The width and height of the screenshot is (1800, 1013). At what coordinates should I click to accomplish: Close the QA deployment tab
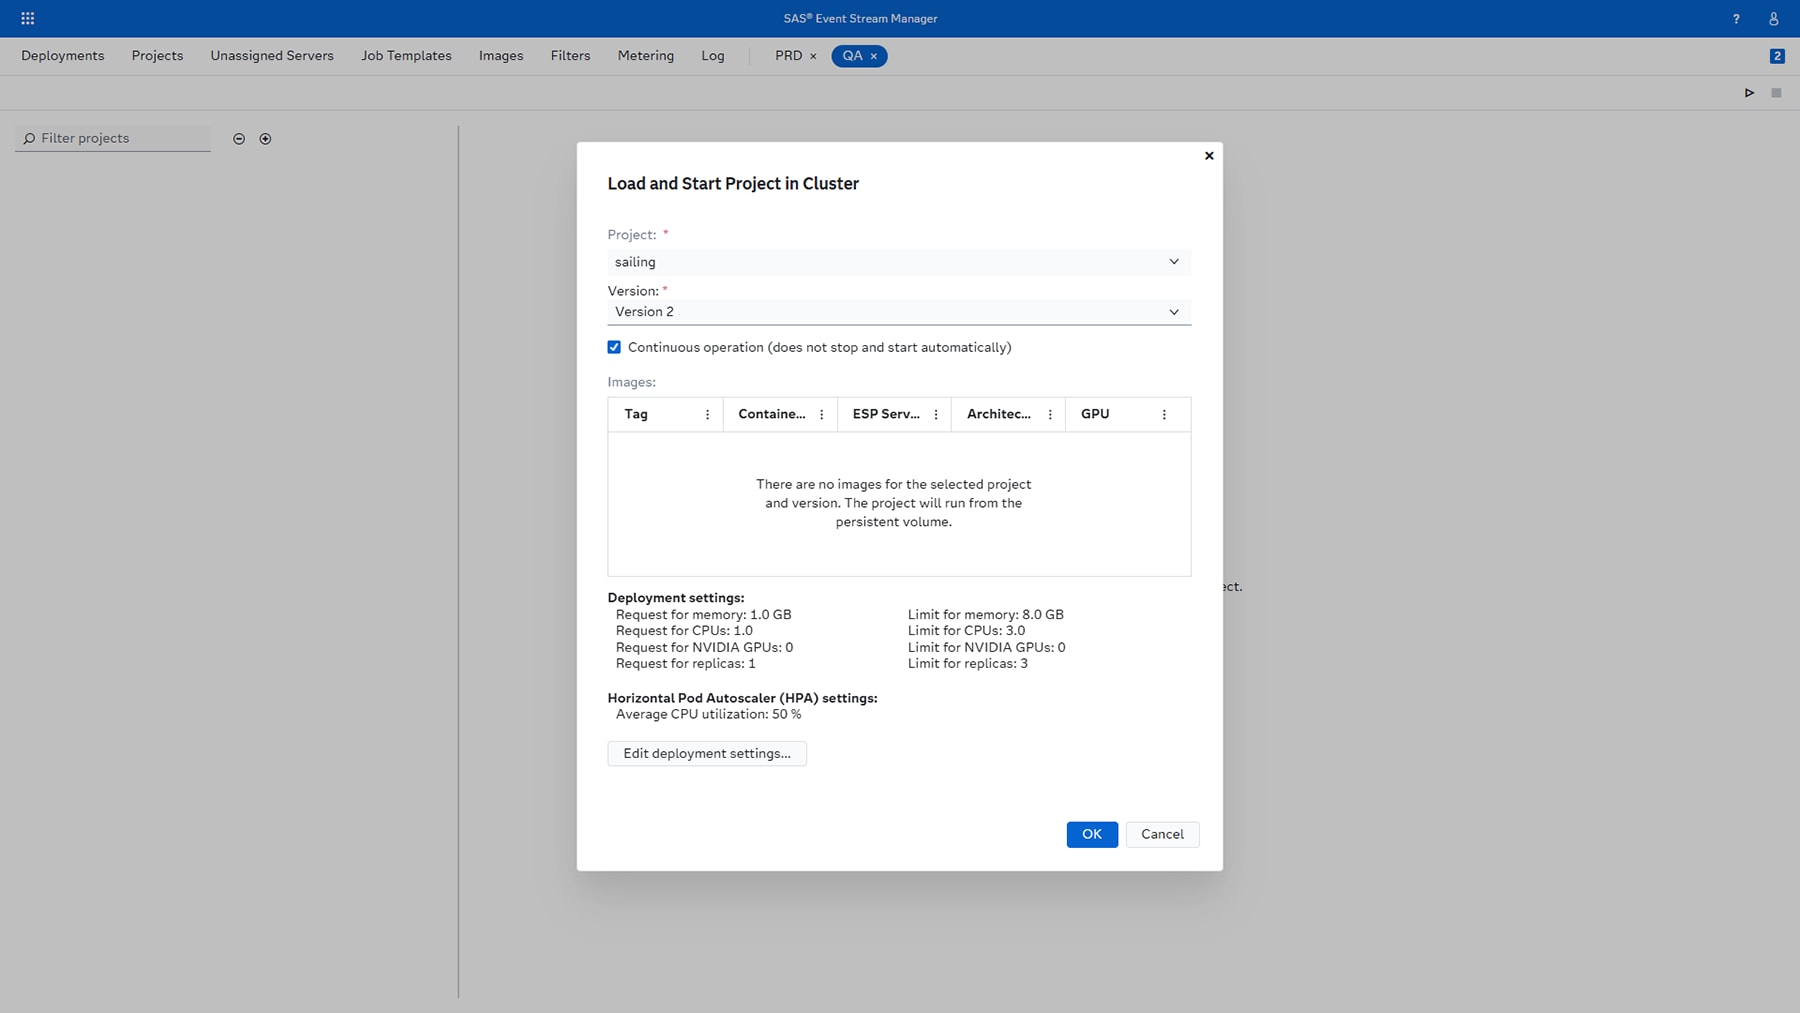coord(873,56)
